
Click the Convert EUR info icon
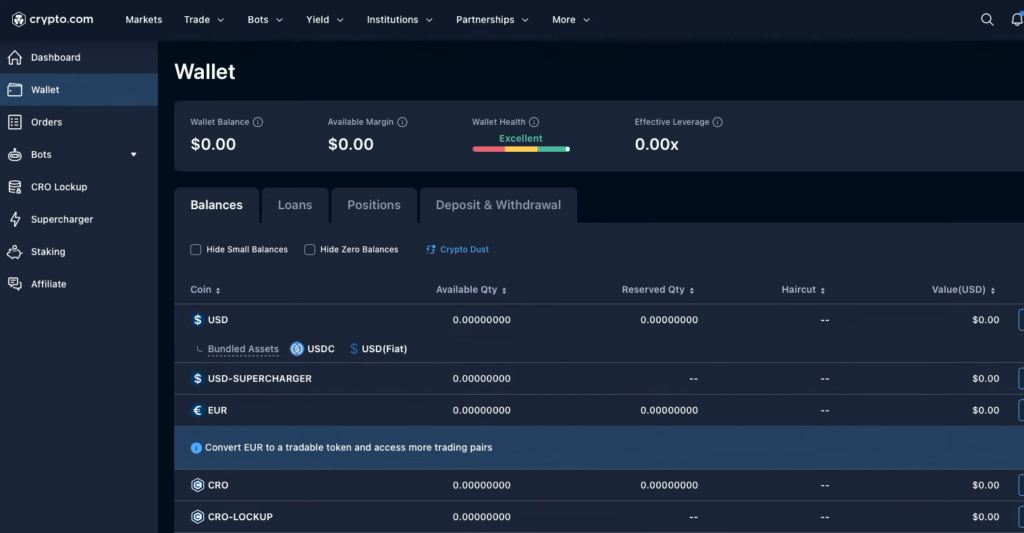pyautogui.click(x=196, y=447)
